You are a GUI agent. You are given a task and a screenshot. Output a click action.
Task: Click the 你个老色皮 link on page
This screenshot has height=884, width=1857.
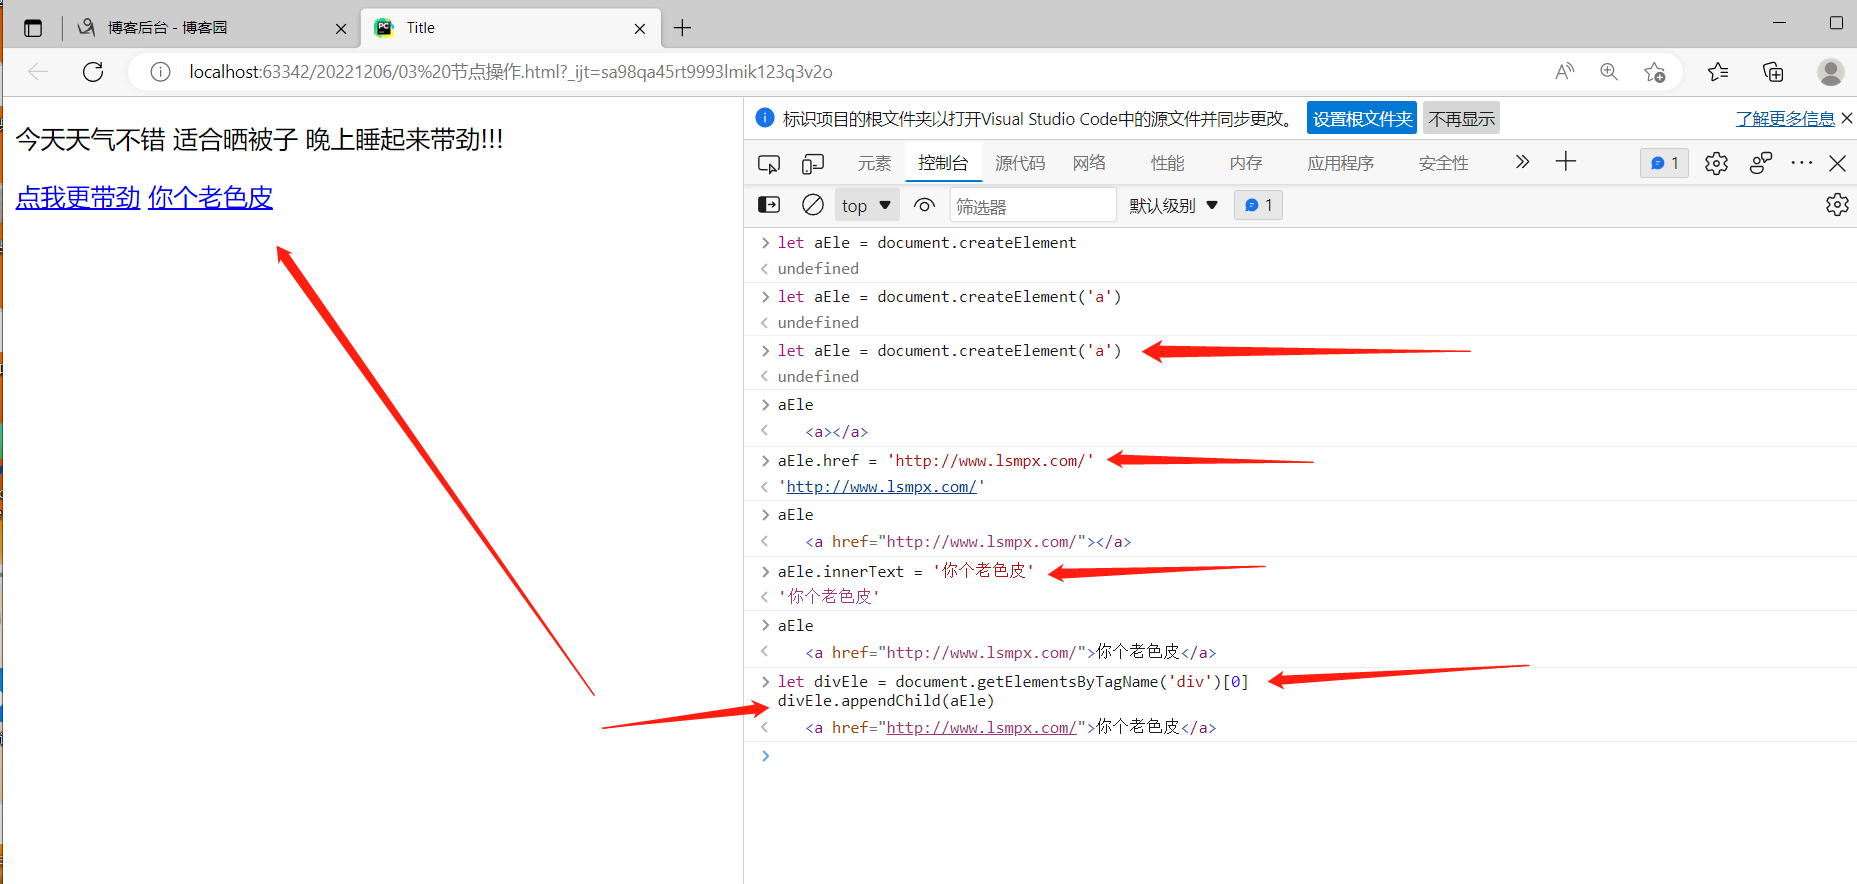click(x=210, y=197)
